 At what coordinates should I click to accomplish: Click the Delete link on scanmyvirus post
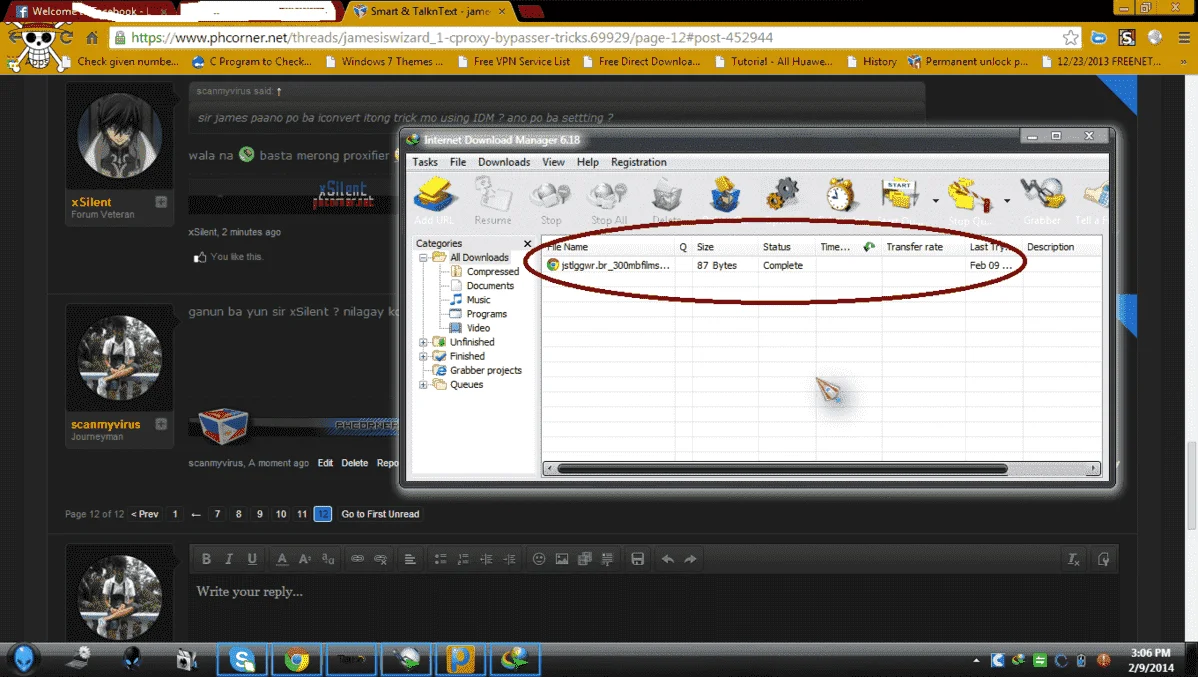pos(355,463)
